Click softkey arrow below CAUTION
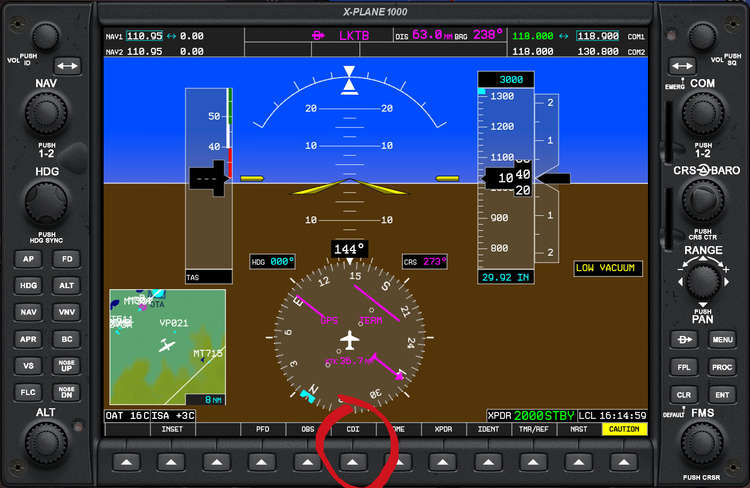The height and width of the screenshot is (488, 750). click(624, 463)
